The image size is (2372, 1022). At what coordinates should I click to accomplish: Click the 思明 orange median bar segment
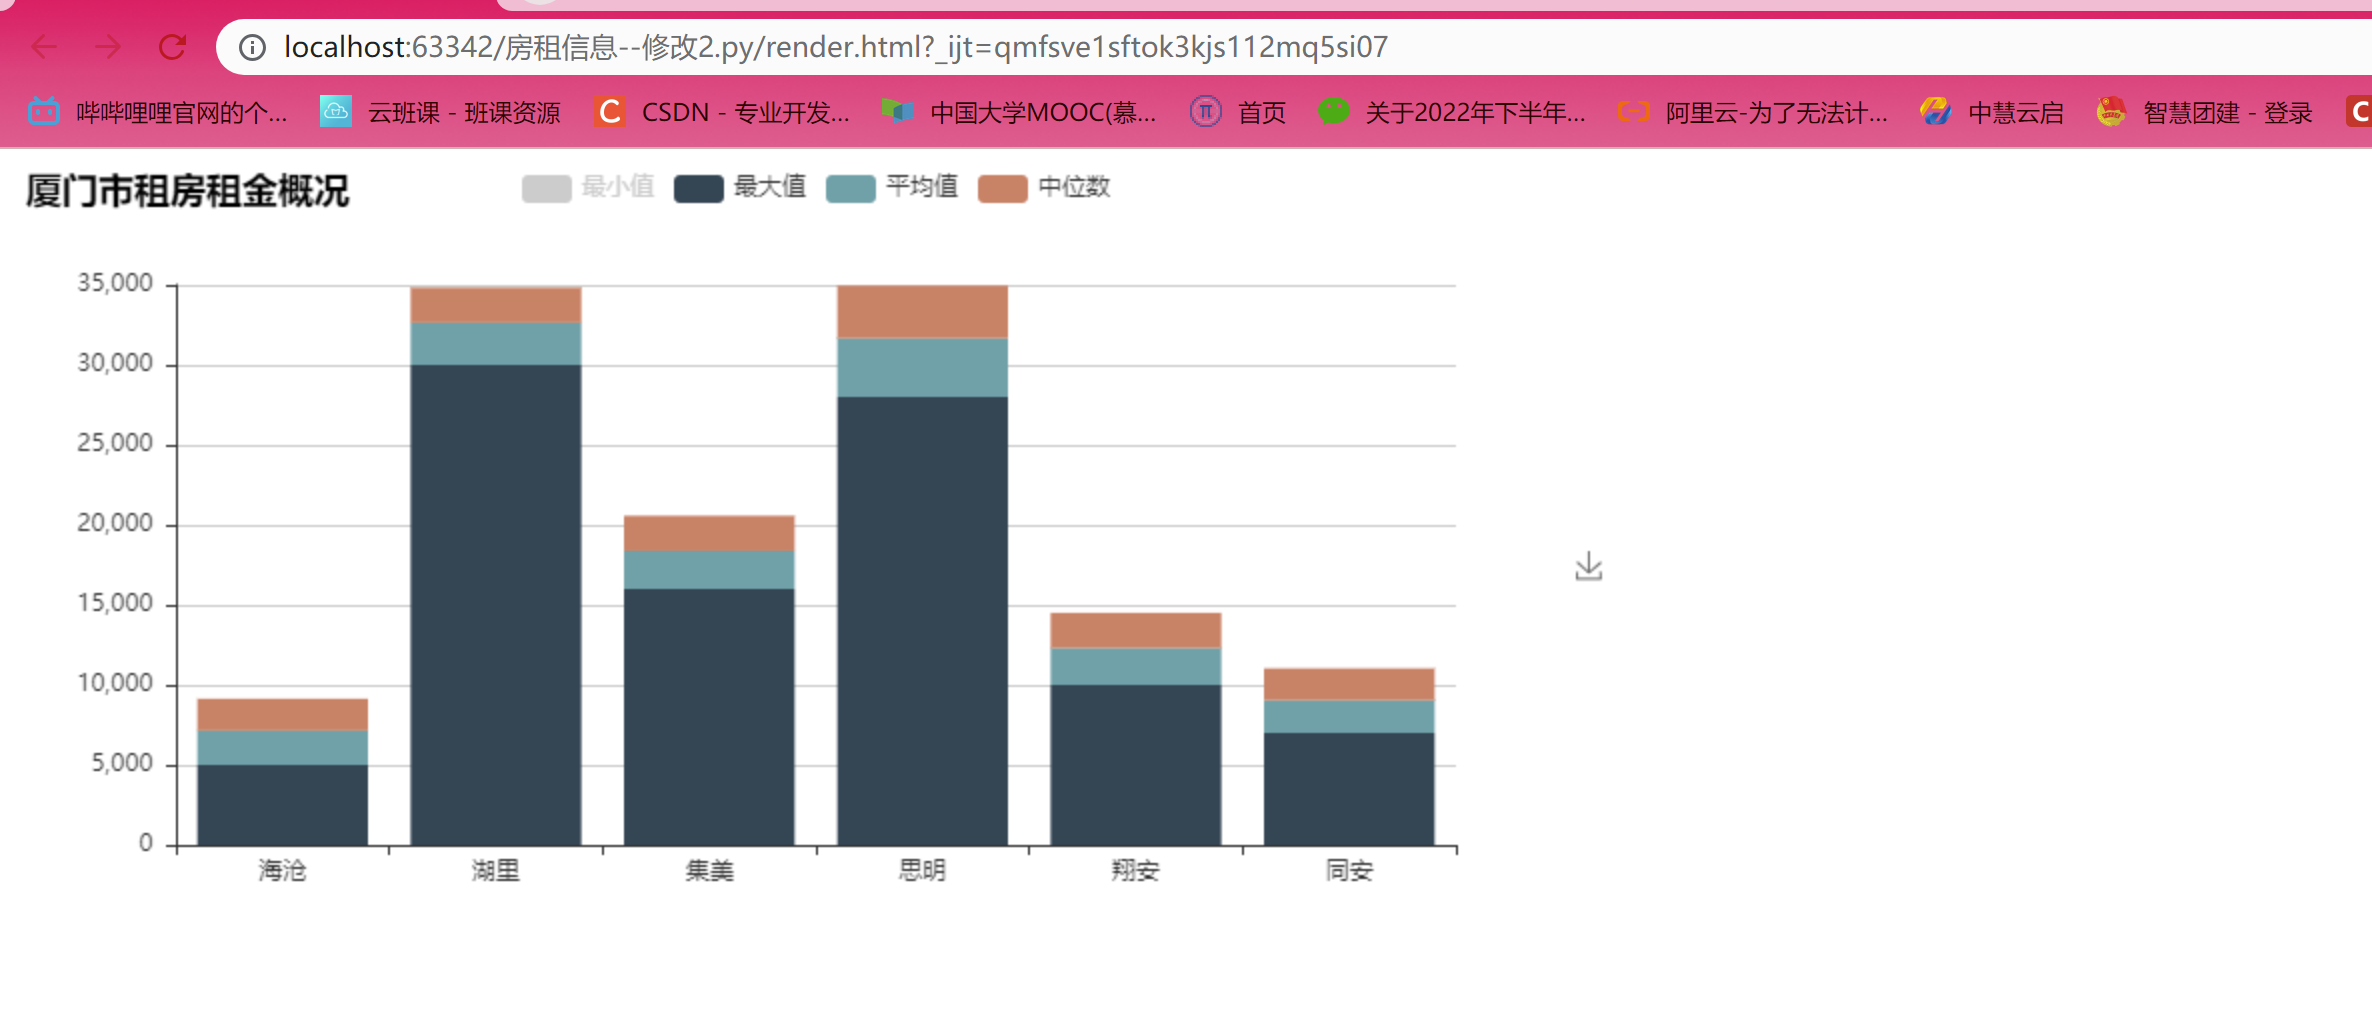point(922,312)
